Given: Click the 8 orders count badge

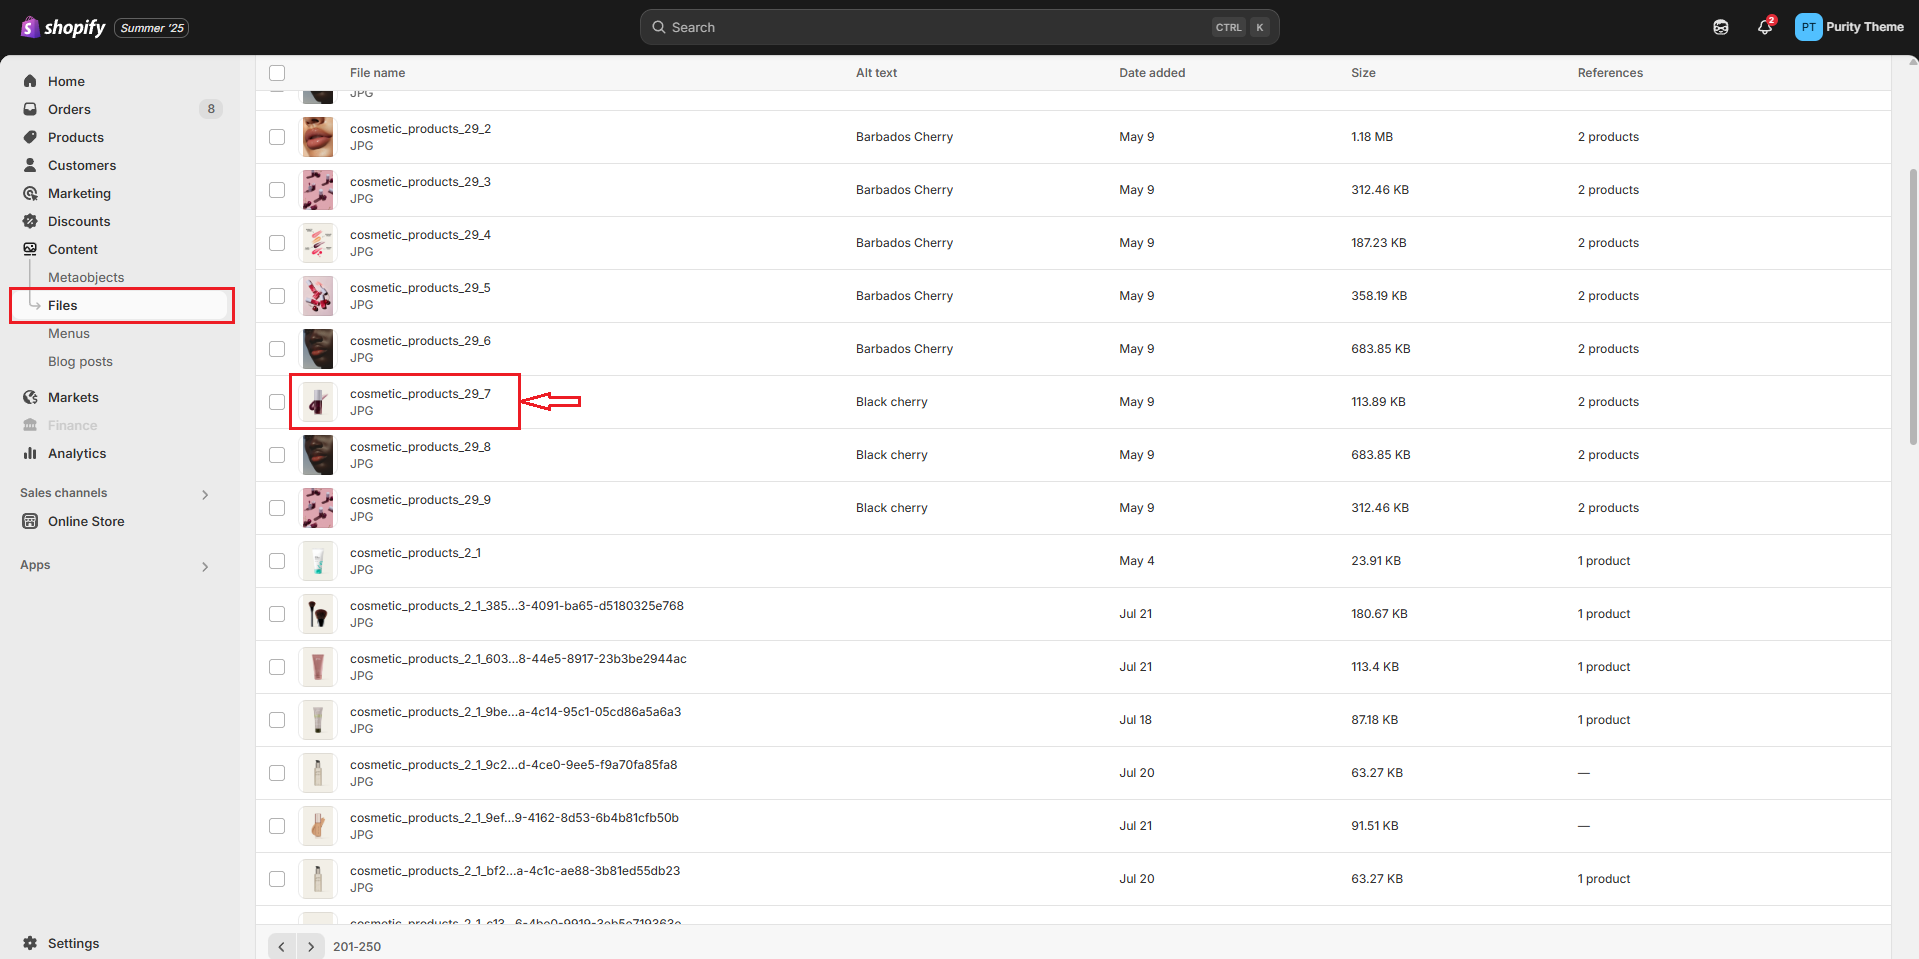Looking at the screenshot, I should [x=210, y=109].
